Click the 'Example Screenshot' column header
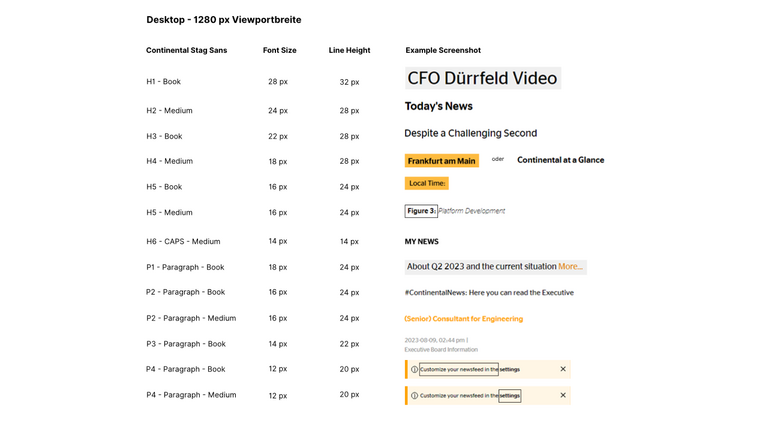Viewport: 768px width, 432px height. [443, 50]
